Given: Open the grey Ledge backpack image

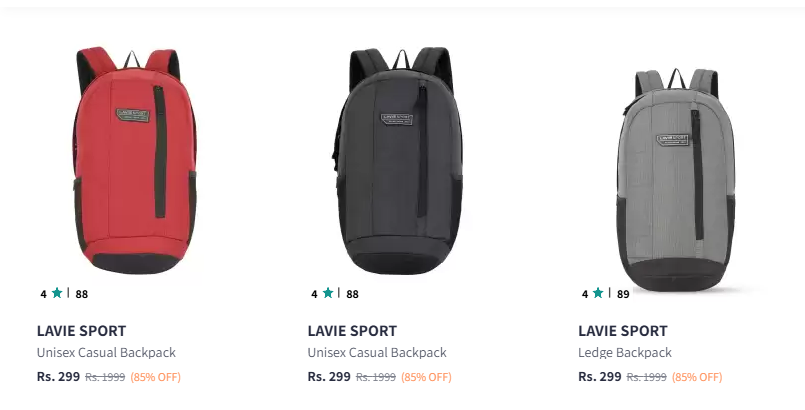Looking at the screenshot, I should point(677,180).
